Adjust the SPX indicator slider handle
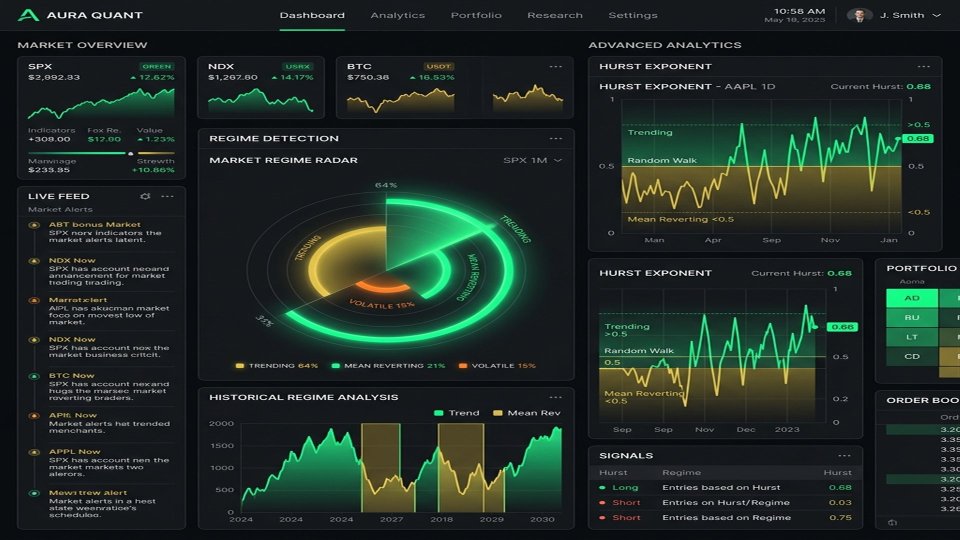The image size is (960, 540). (x=130, y=153)
